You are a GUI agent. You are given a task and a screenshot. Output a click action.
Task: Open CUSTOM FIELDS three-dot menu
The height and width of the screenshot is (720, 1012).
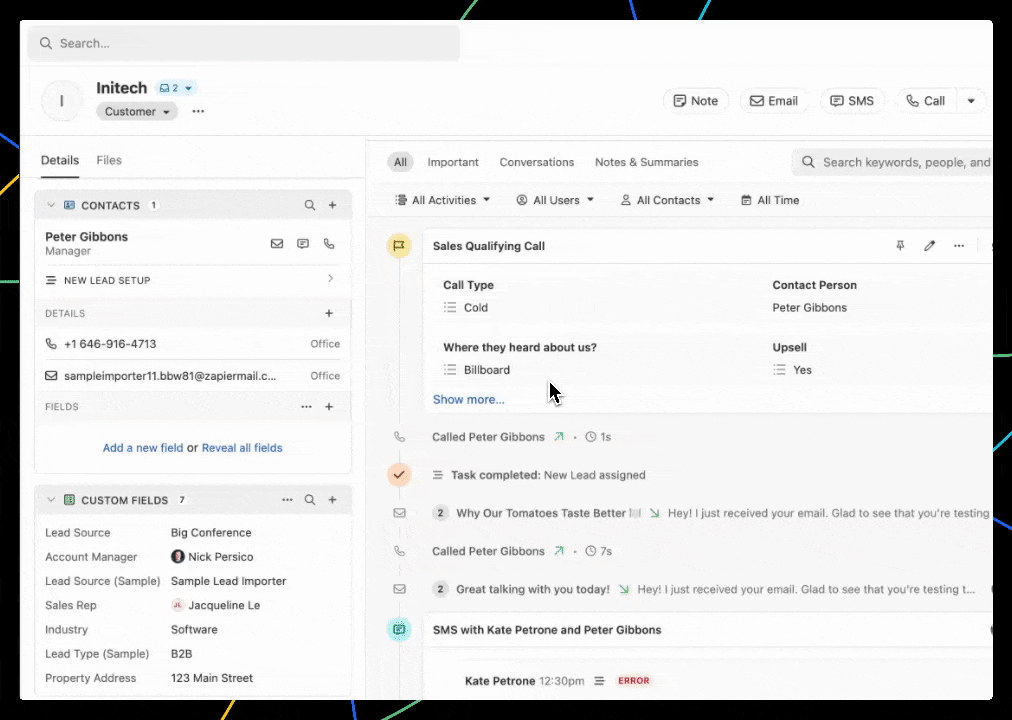(287, 500)
